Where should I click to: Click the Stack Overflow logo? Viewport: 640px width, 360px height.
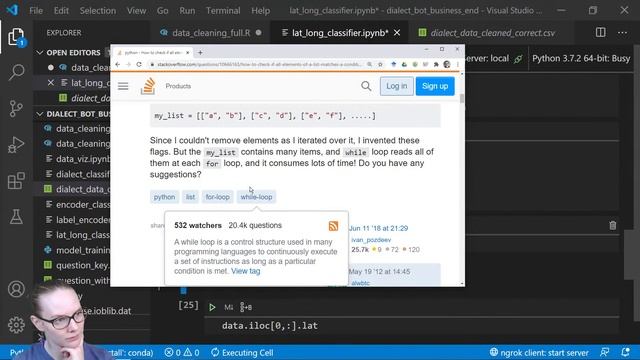tap(148, 86)
